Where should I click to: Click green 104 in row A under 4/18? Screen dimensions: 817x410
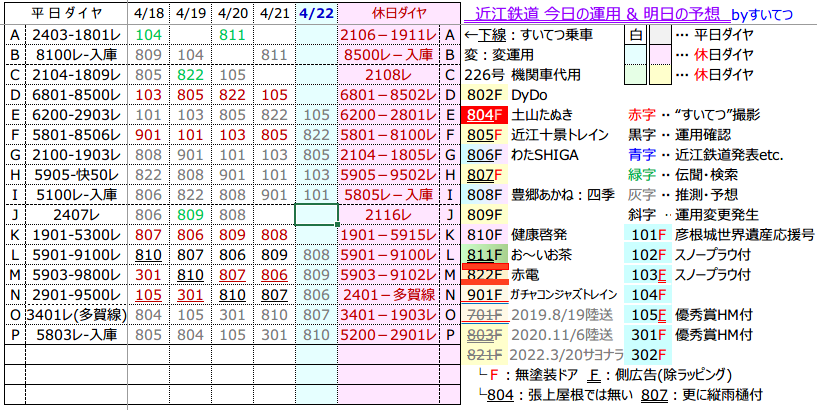(x=148, y=35)
